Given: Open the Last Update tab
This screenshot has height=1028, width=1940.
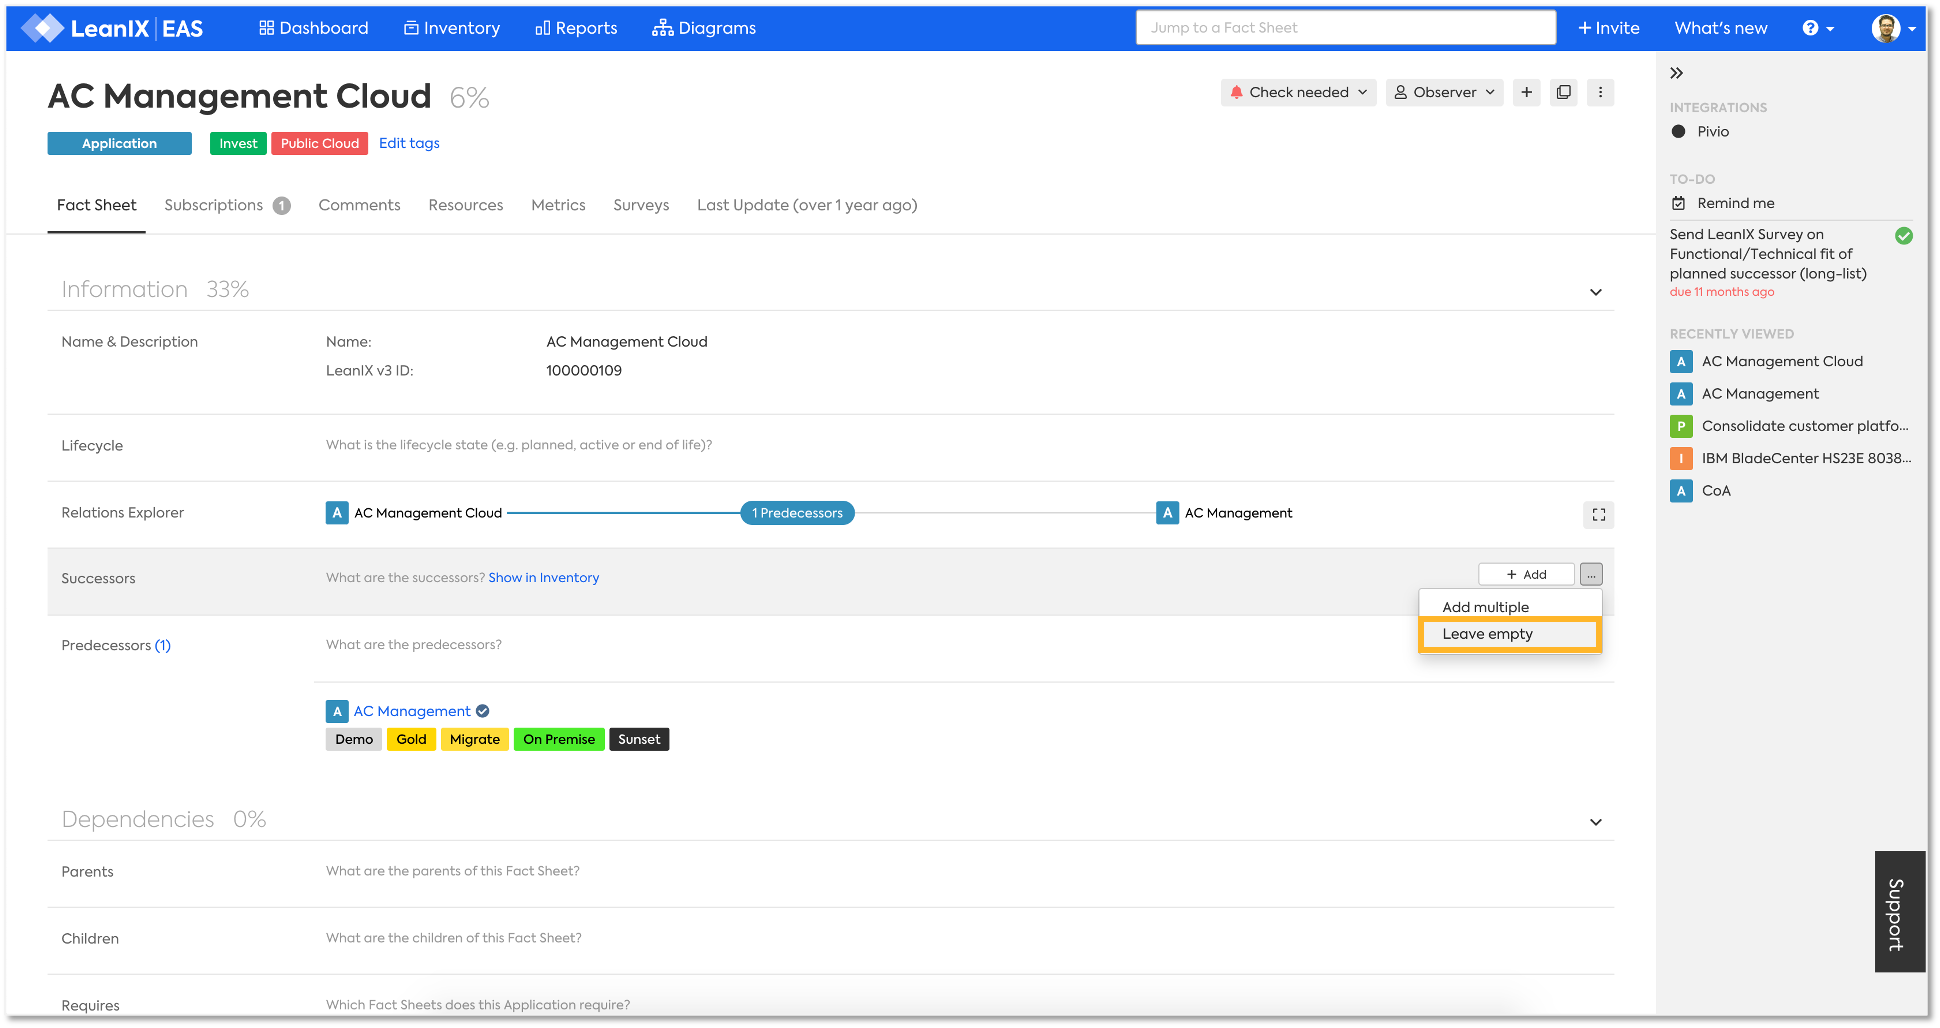Looking at the screenshot, I should (x=807, y=205).
